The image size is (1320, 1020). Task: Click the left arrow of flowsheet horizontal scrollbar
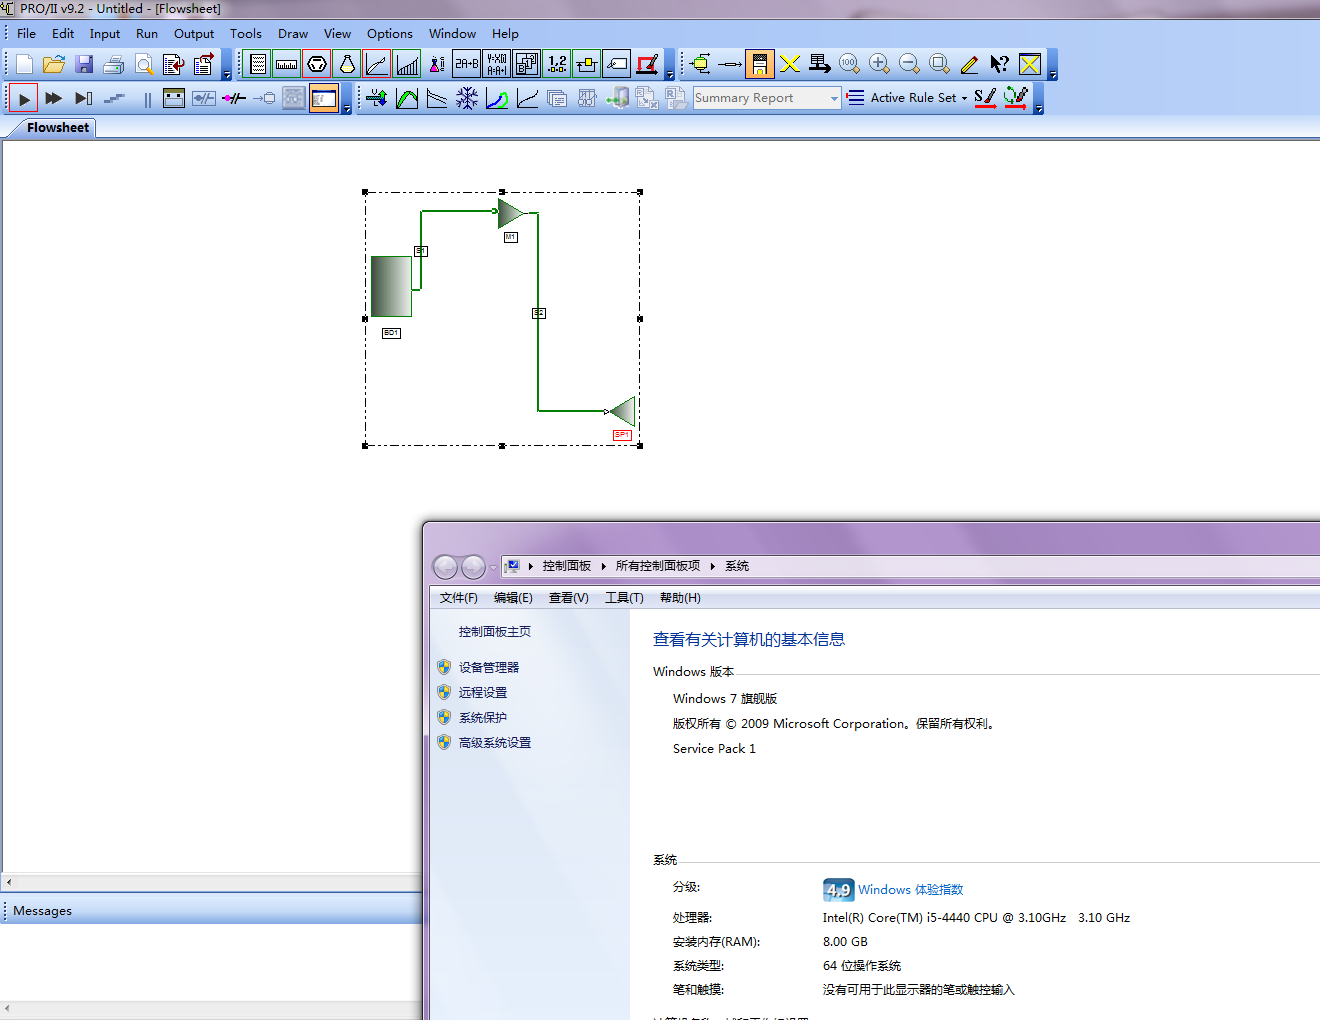click(8, 882)
